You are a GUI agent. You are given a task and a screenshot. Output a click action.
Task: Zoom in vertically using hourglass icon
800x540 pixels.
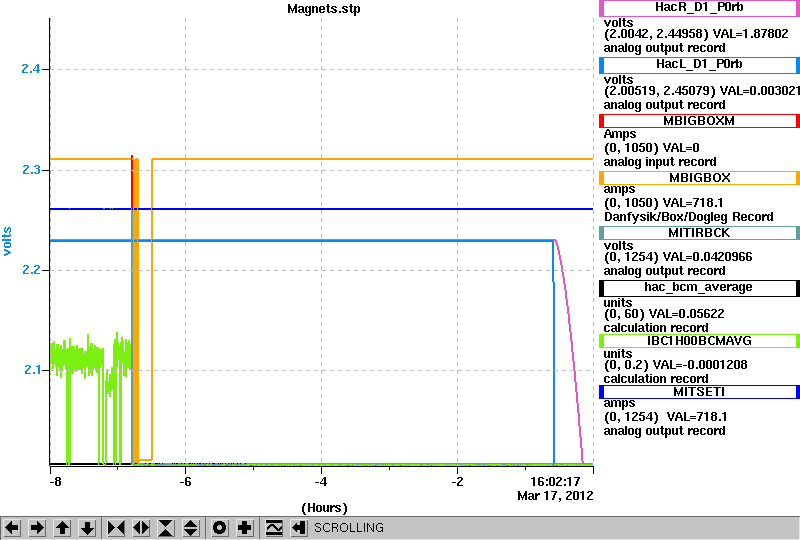(166, 528)
